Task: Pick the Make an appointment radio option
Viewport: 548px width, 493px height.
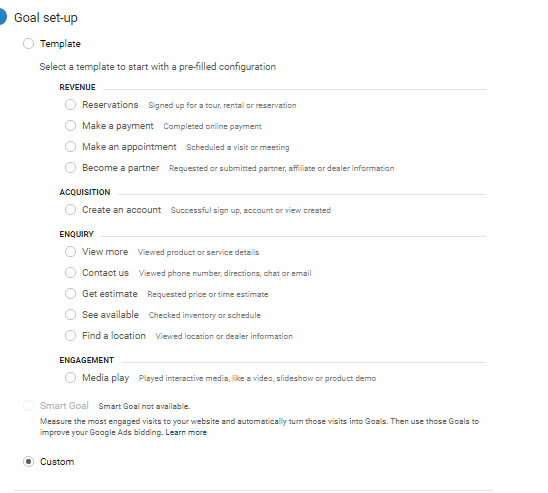Action: tap(70, 147)
